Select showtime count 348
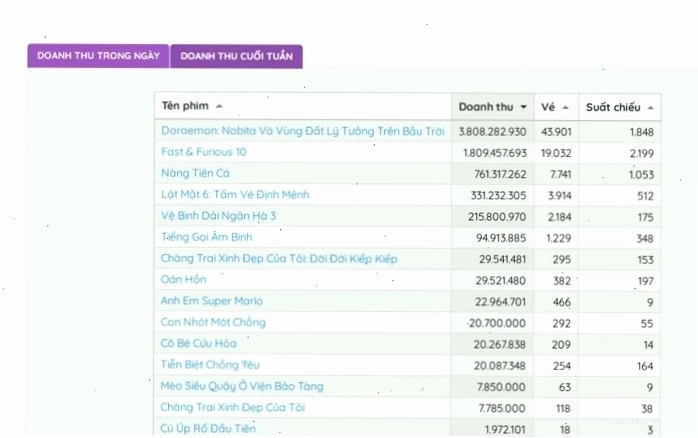This screenshot has width=698, height=438. [645, 239]
